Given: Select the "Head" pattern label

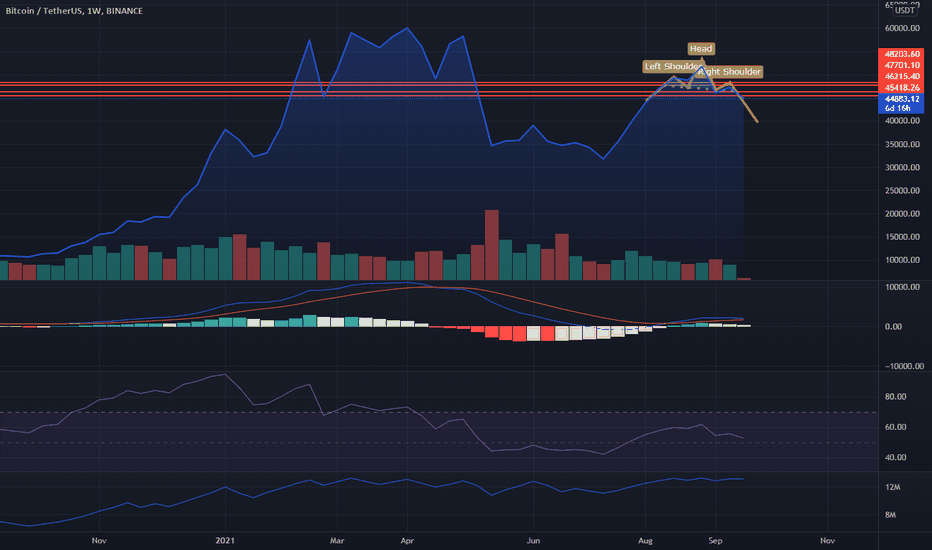Looking at the screenshot, I should click(701, 49).
